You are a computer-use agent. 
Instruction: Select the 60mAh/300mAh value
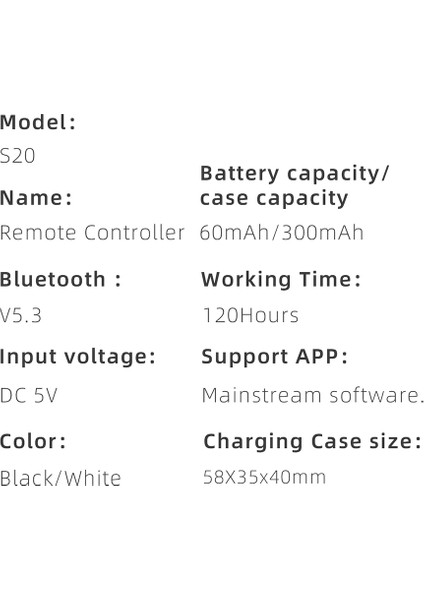282,233
